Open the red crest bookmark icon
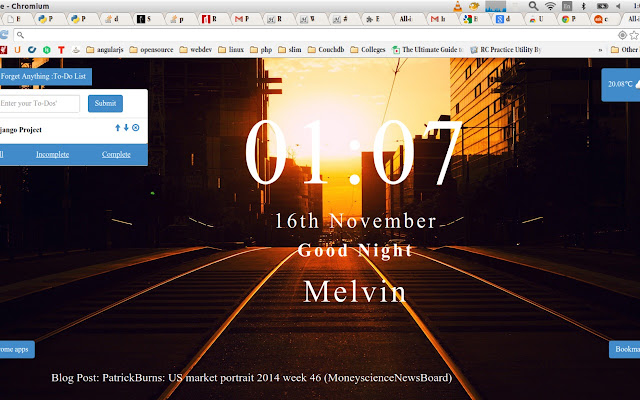 (4, 50)
